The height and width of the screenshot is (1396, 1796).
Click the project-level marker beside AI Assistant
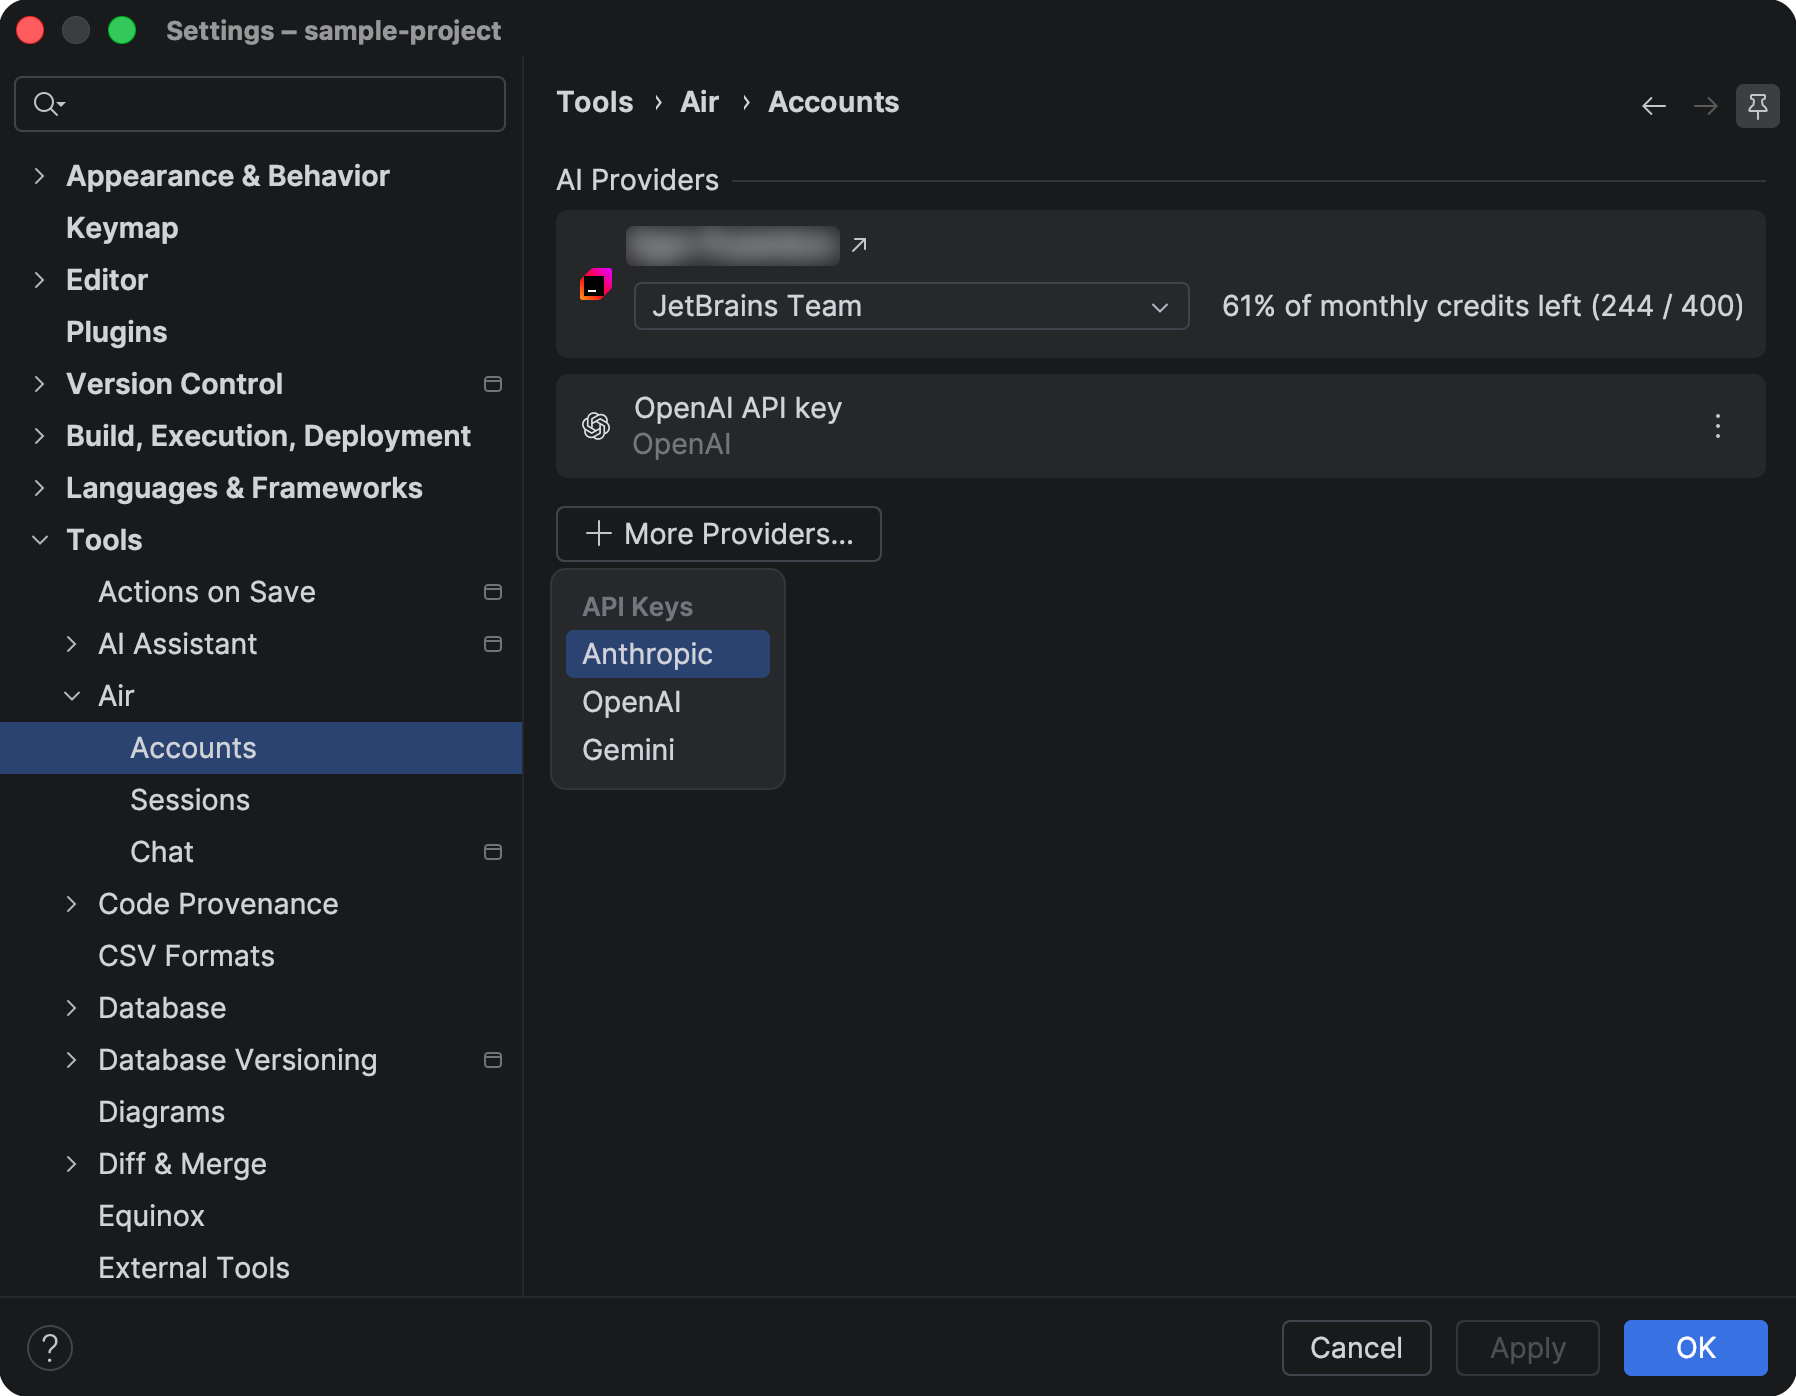tap(493, 644)
